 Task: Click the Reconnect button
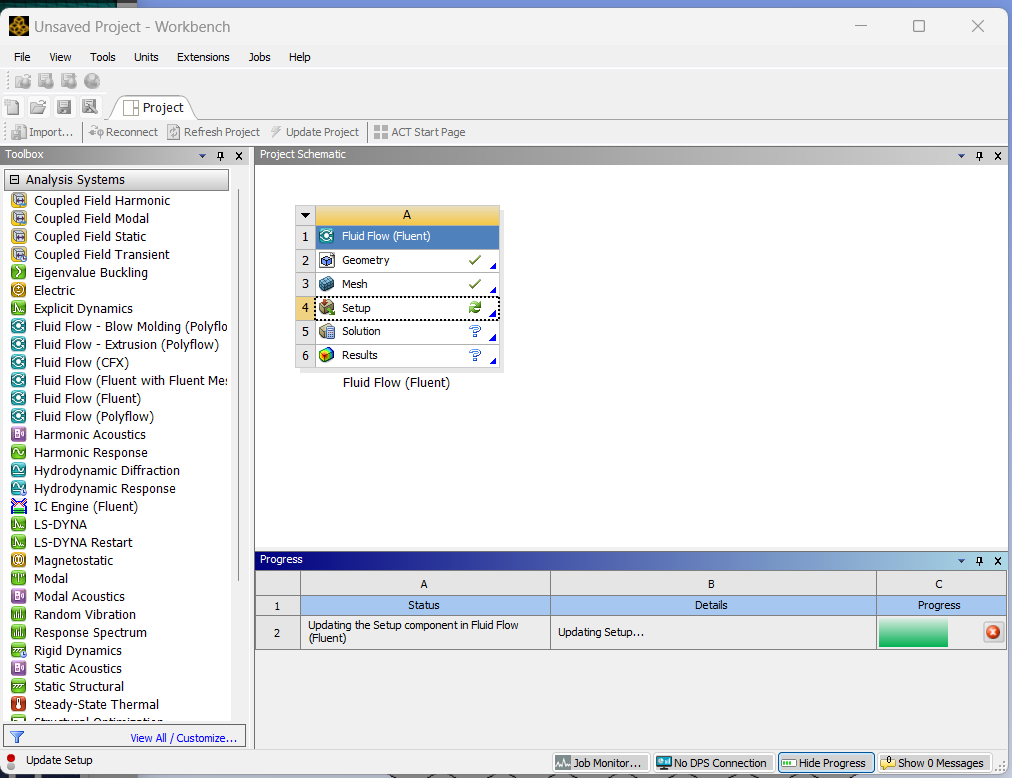point(123,132)
